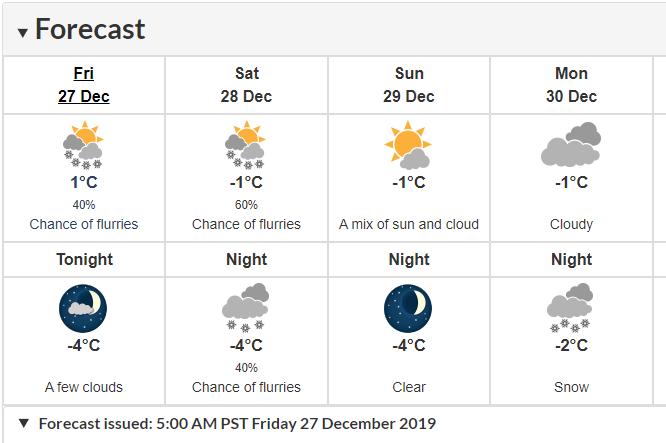The image size is (666, 443).
Task: Click Monday night's snow cloud icon
Action: (x=571, y=308)
